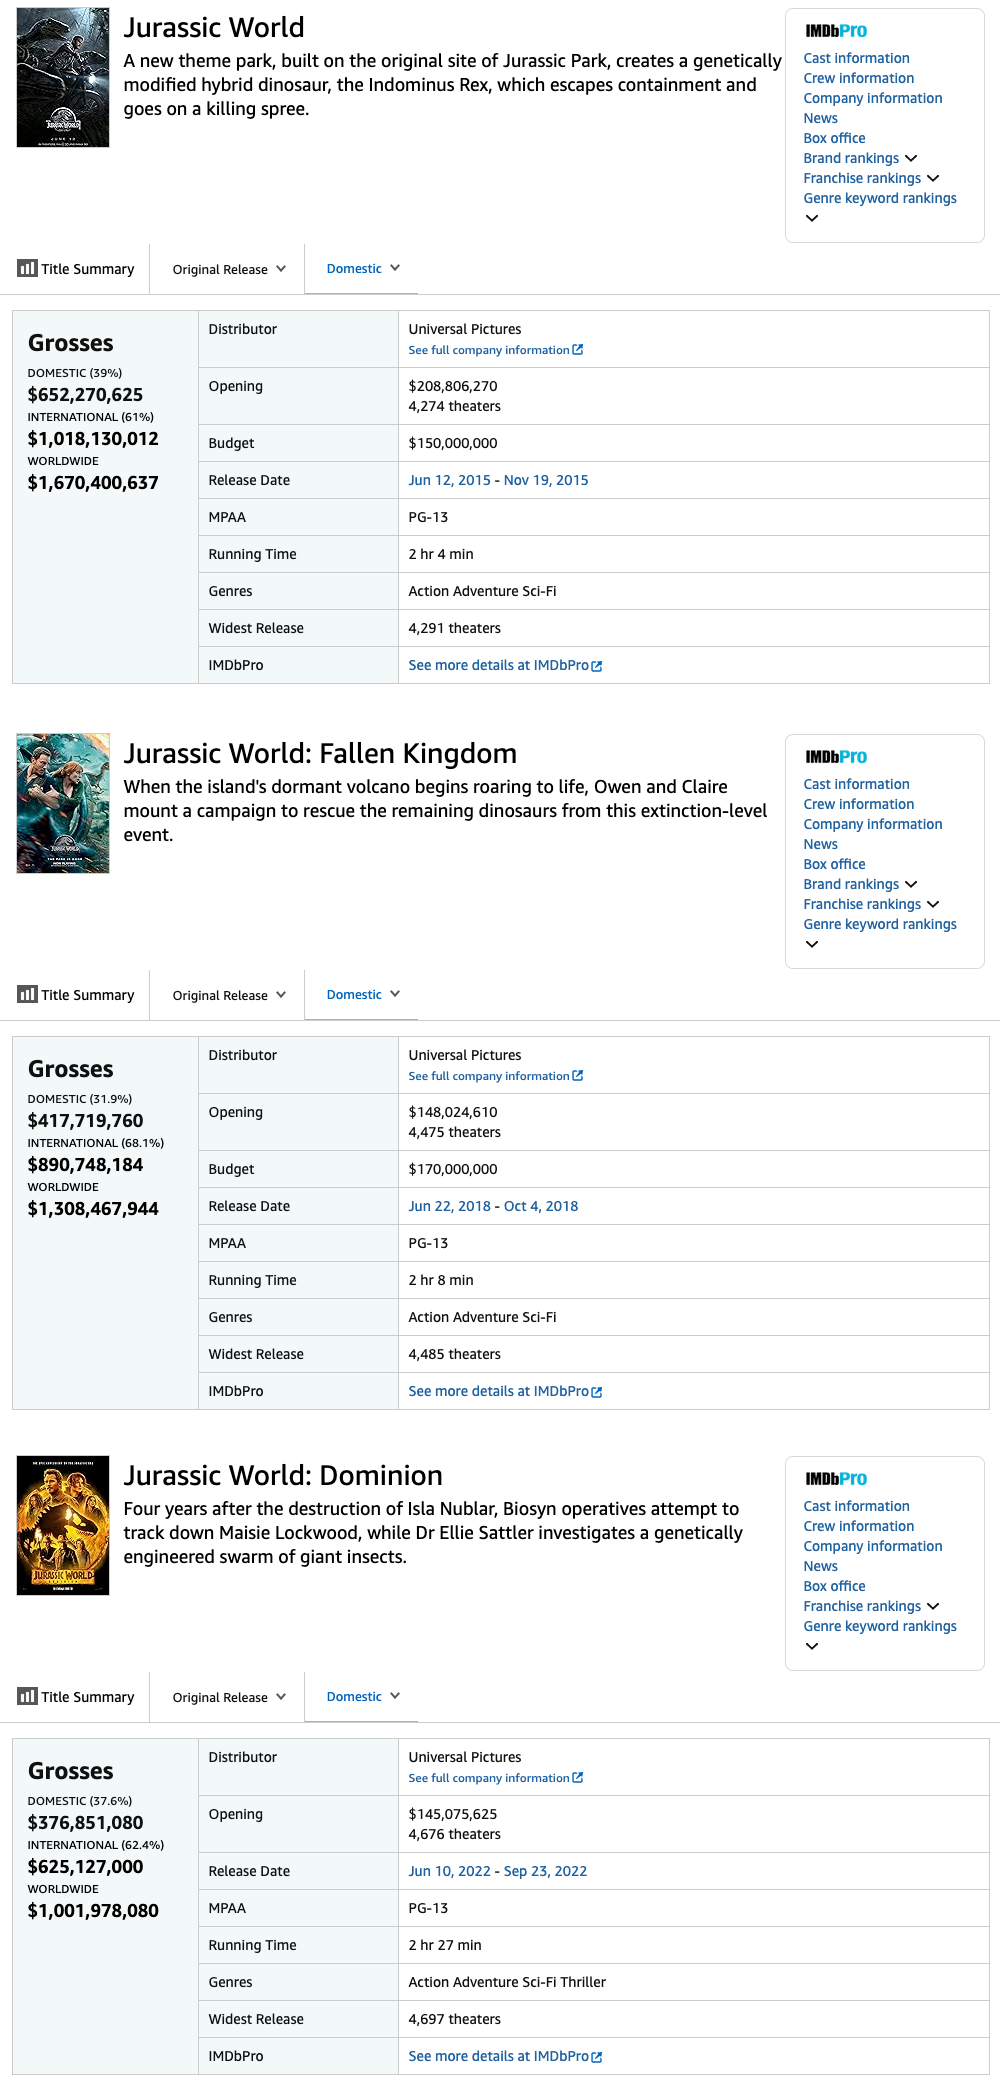
Task: Expand Brand rankings in Fallen Kingdom panel
Action: pyautogui.click(x=911, y=884)
